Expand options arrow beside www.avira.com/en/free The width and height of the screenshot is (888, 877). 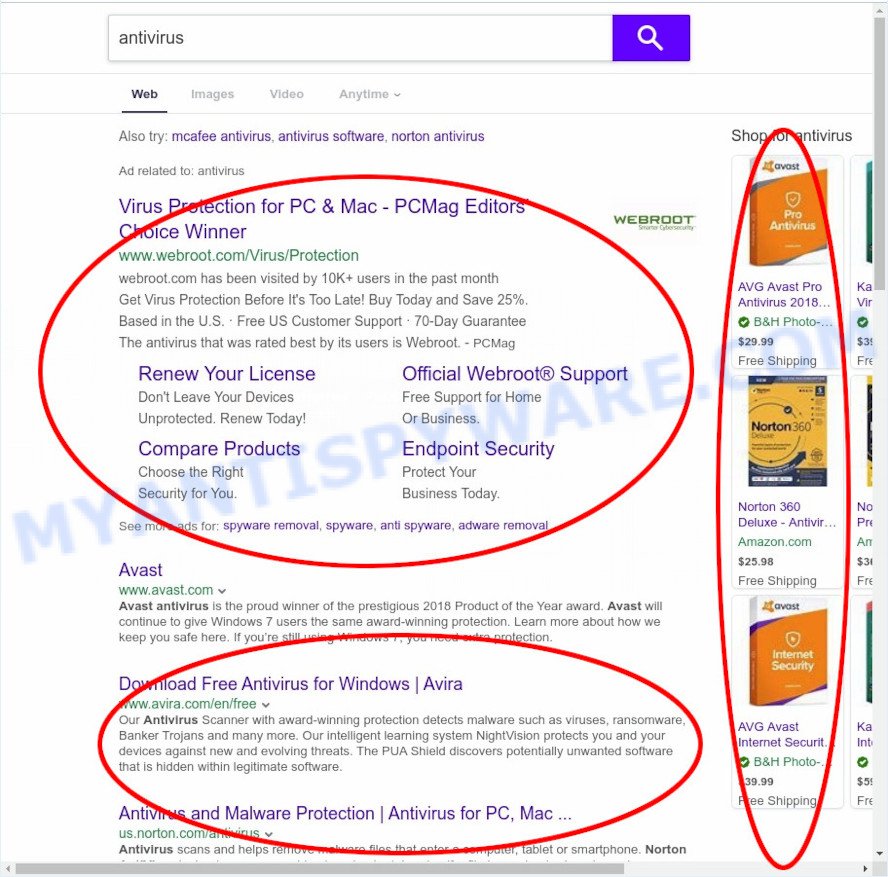click(x=266, y=705)
